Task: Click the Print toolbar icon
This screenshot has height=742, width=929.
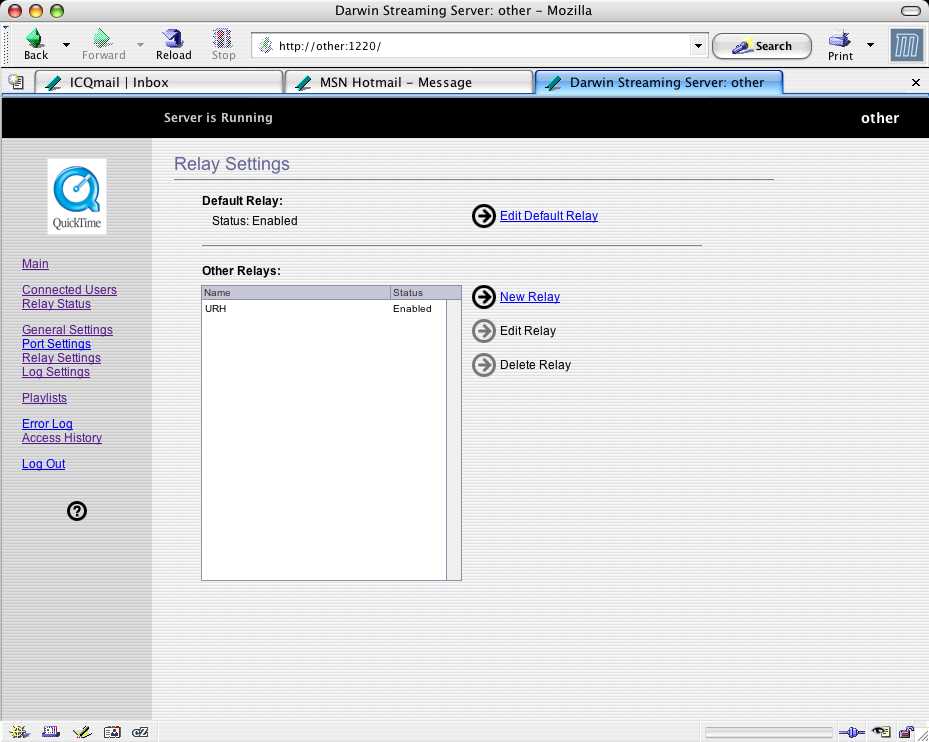Action: [840, 44]
